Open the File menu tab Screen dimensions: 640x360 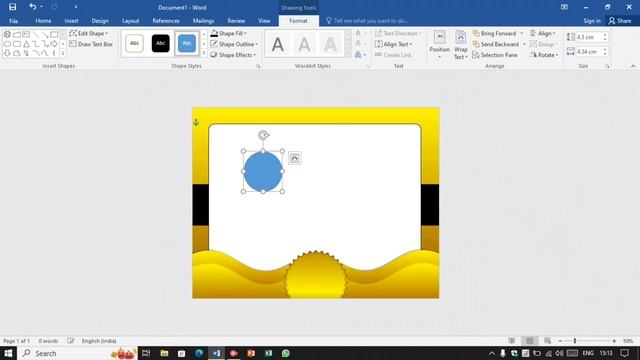13,21
